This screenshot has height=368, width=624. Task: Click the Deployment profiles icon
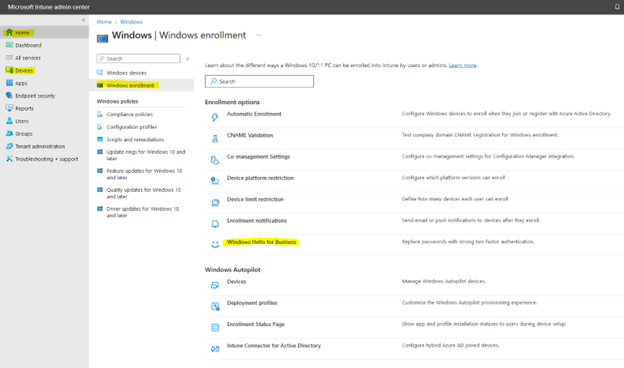click(215, 306)
